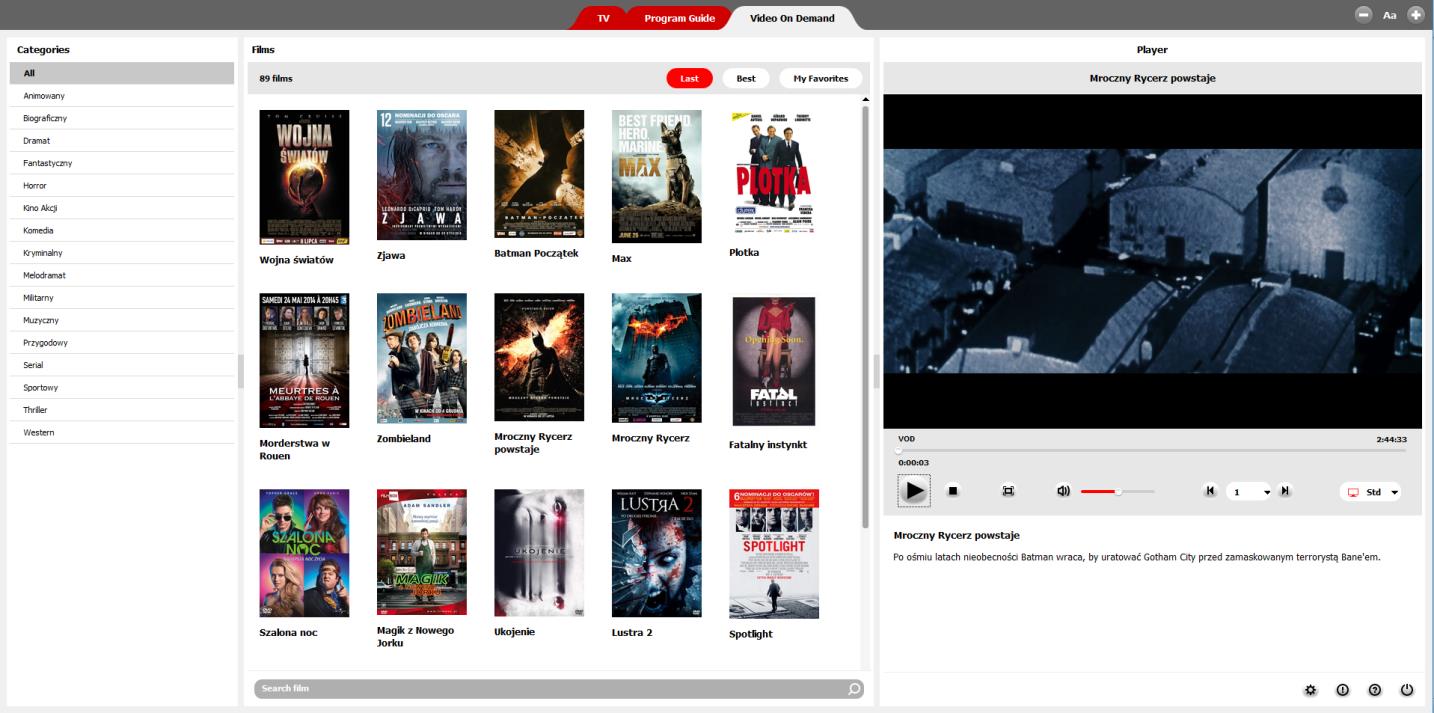
Task: Select the Western category
Action: [122, 433]
